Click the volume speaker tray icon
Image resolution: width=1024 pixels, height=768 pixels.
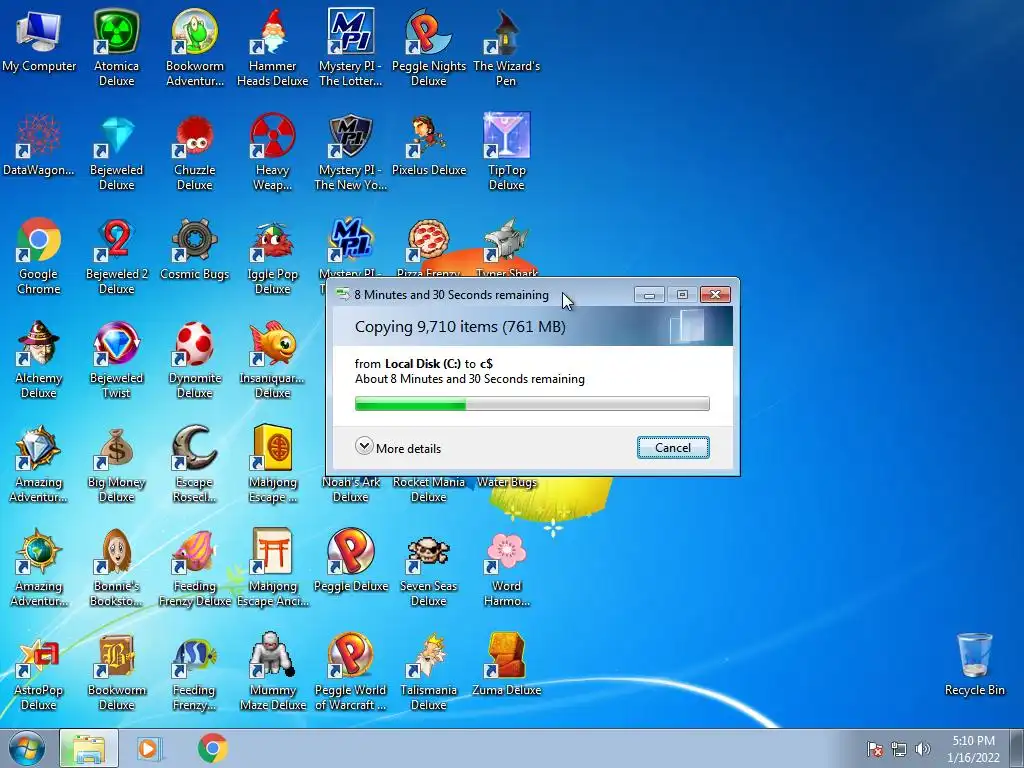923,749
